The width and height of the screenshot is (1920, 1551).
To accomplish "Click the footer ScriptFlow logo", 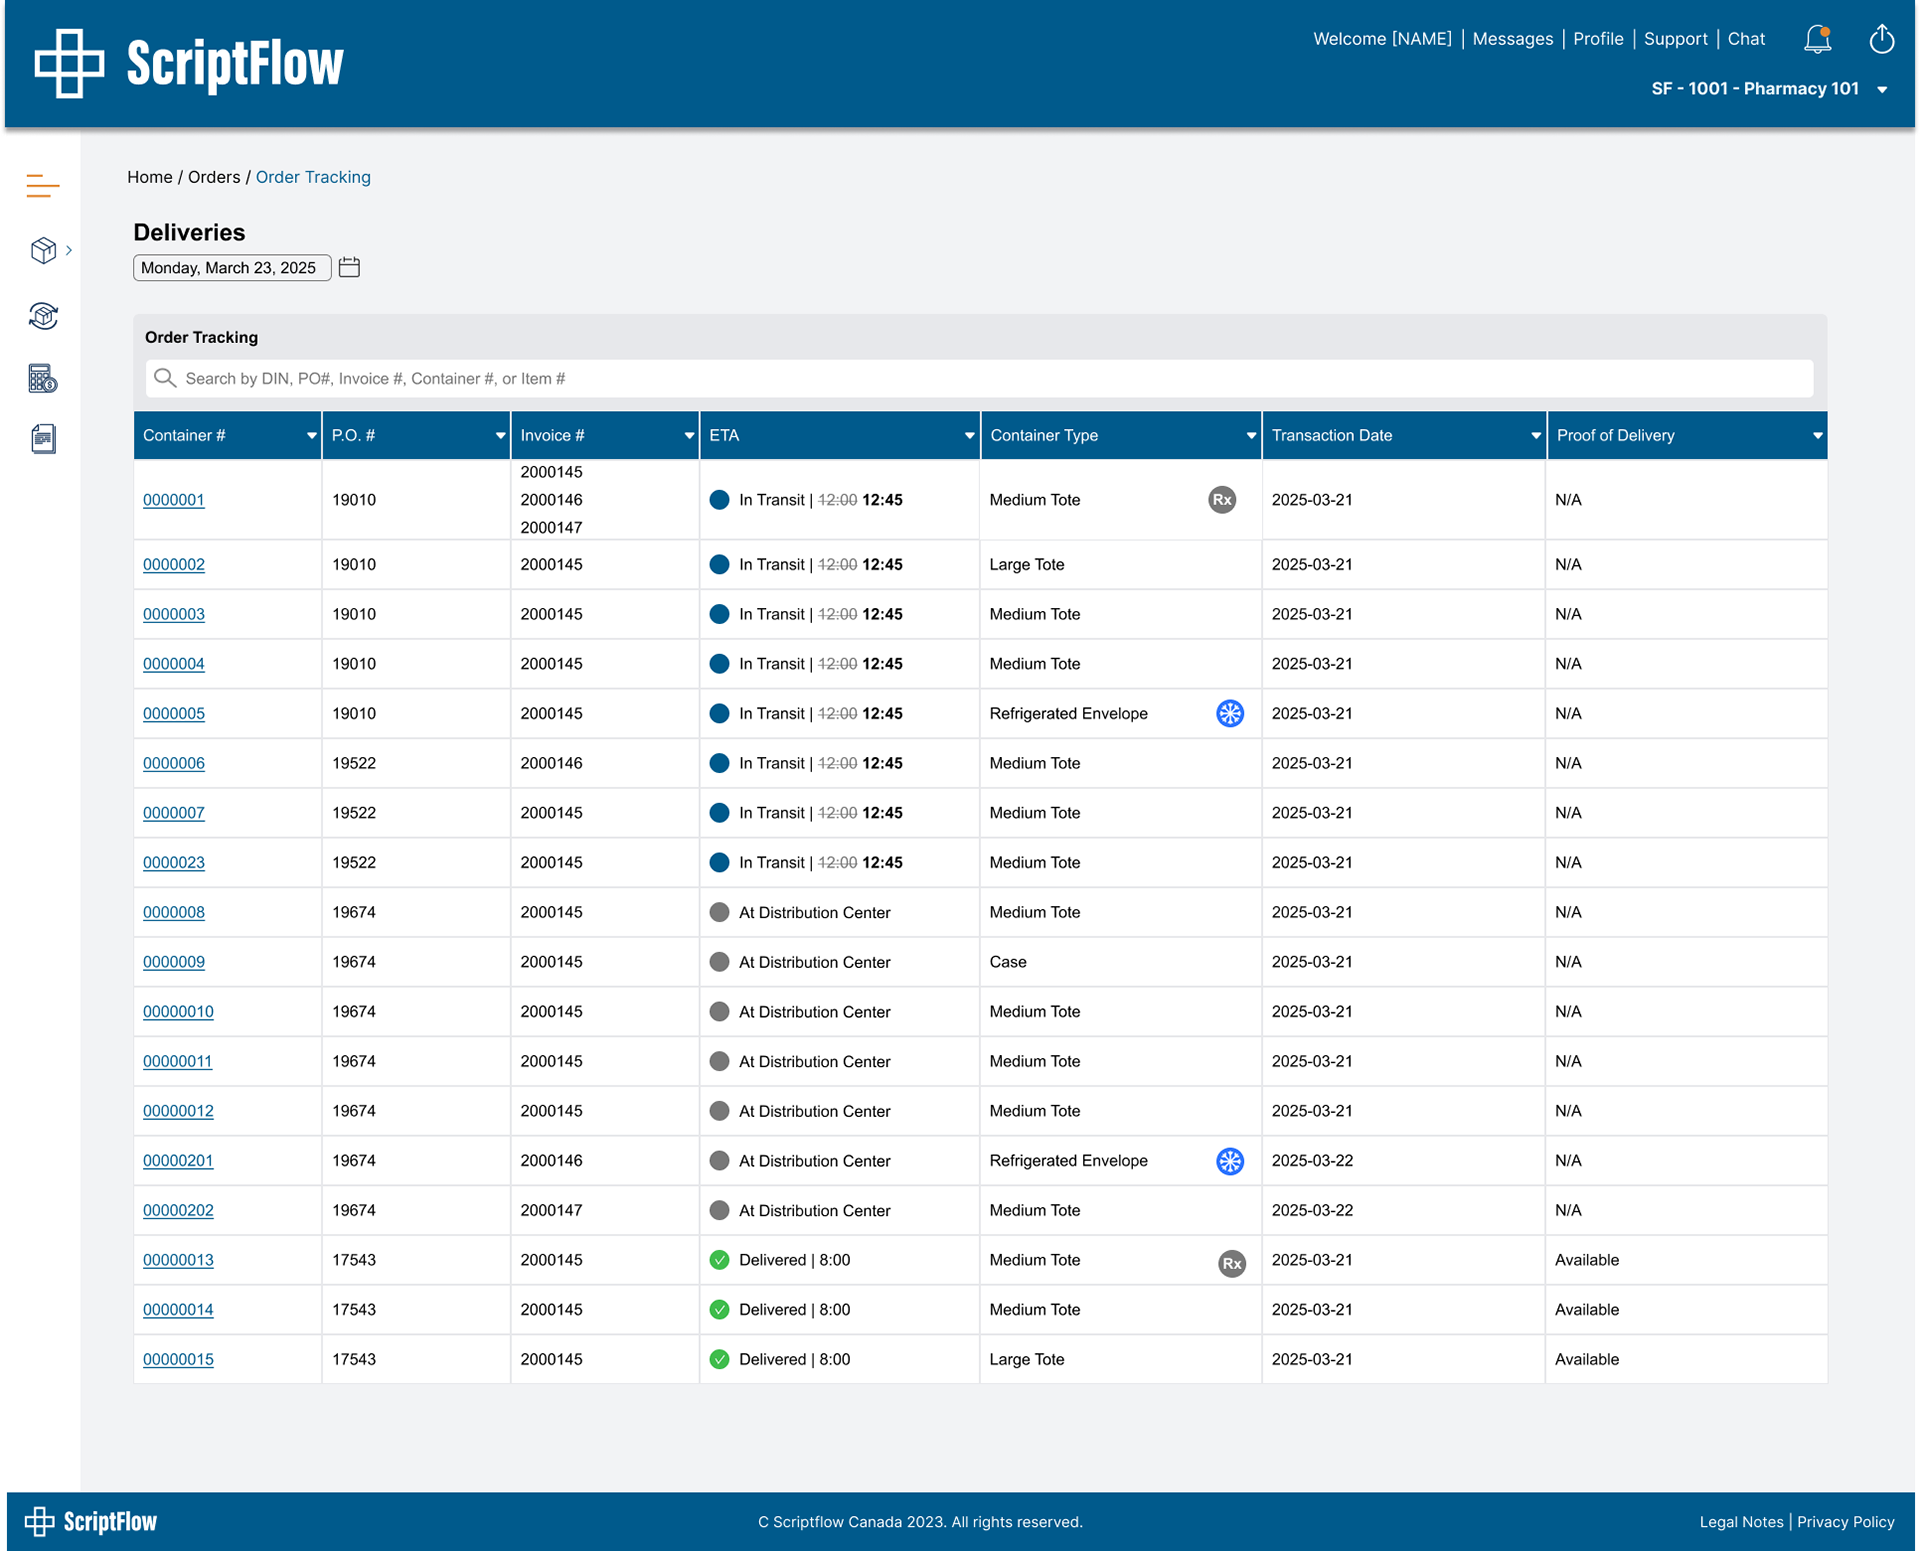I will (x=91, y=1521).
